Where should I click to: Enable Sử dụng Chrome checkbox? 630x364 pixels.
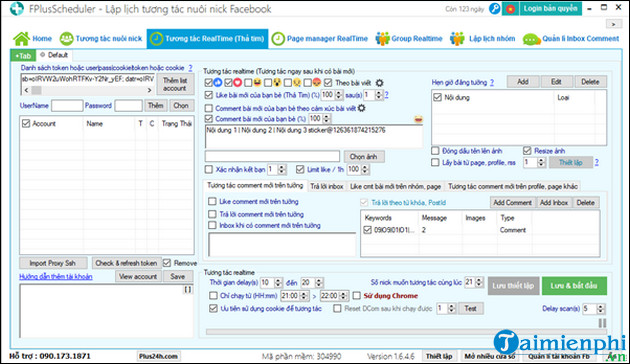coord(356,296)
